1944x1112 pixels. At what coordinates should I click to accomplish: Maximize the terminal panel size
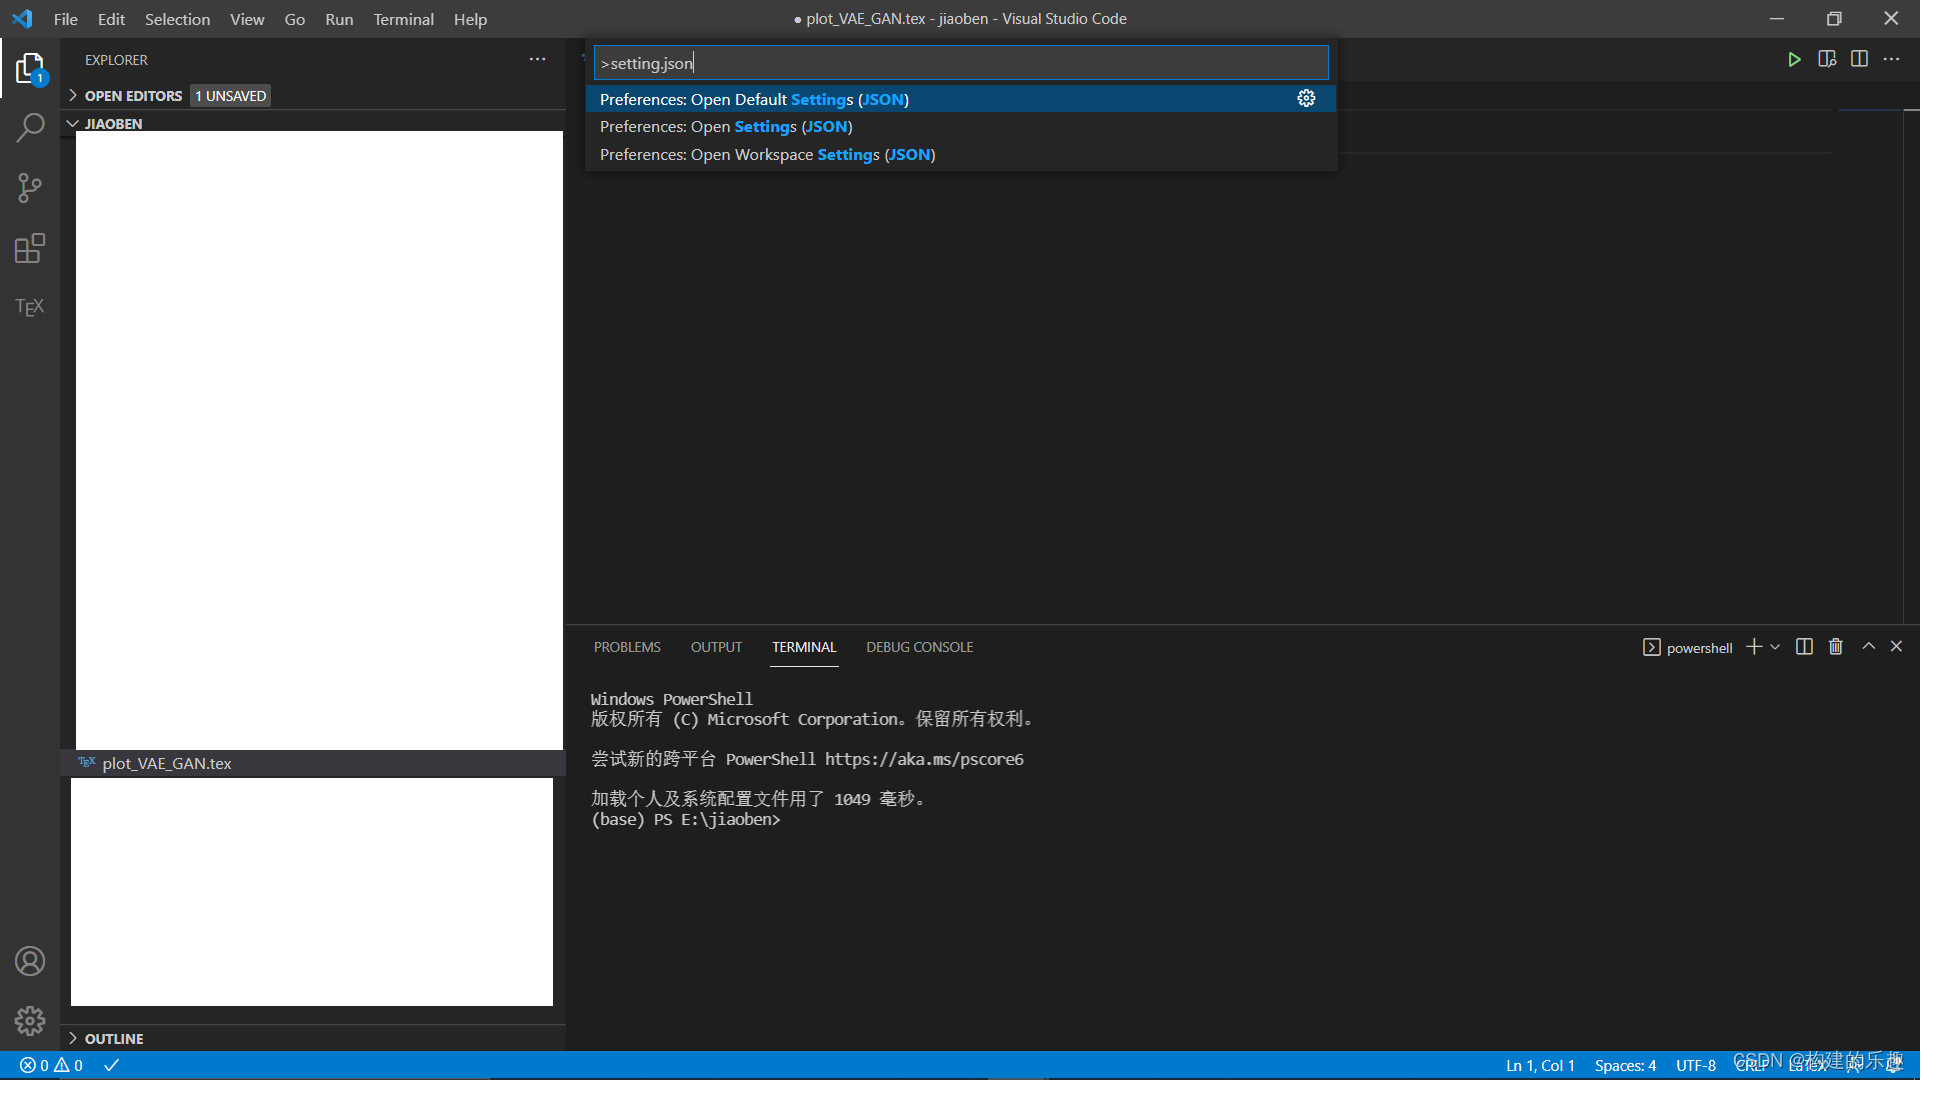[x=1868, y=647]
